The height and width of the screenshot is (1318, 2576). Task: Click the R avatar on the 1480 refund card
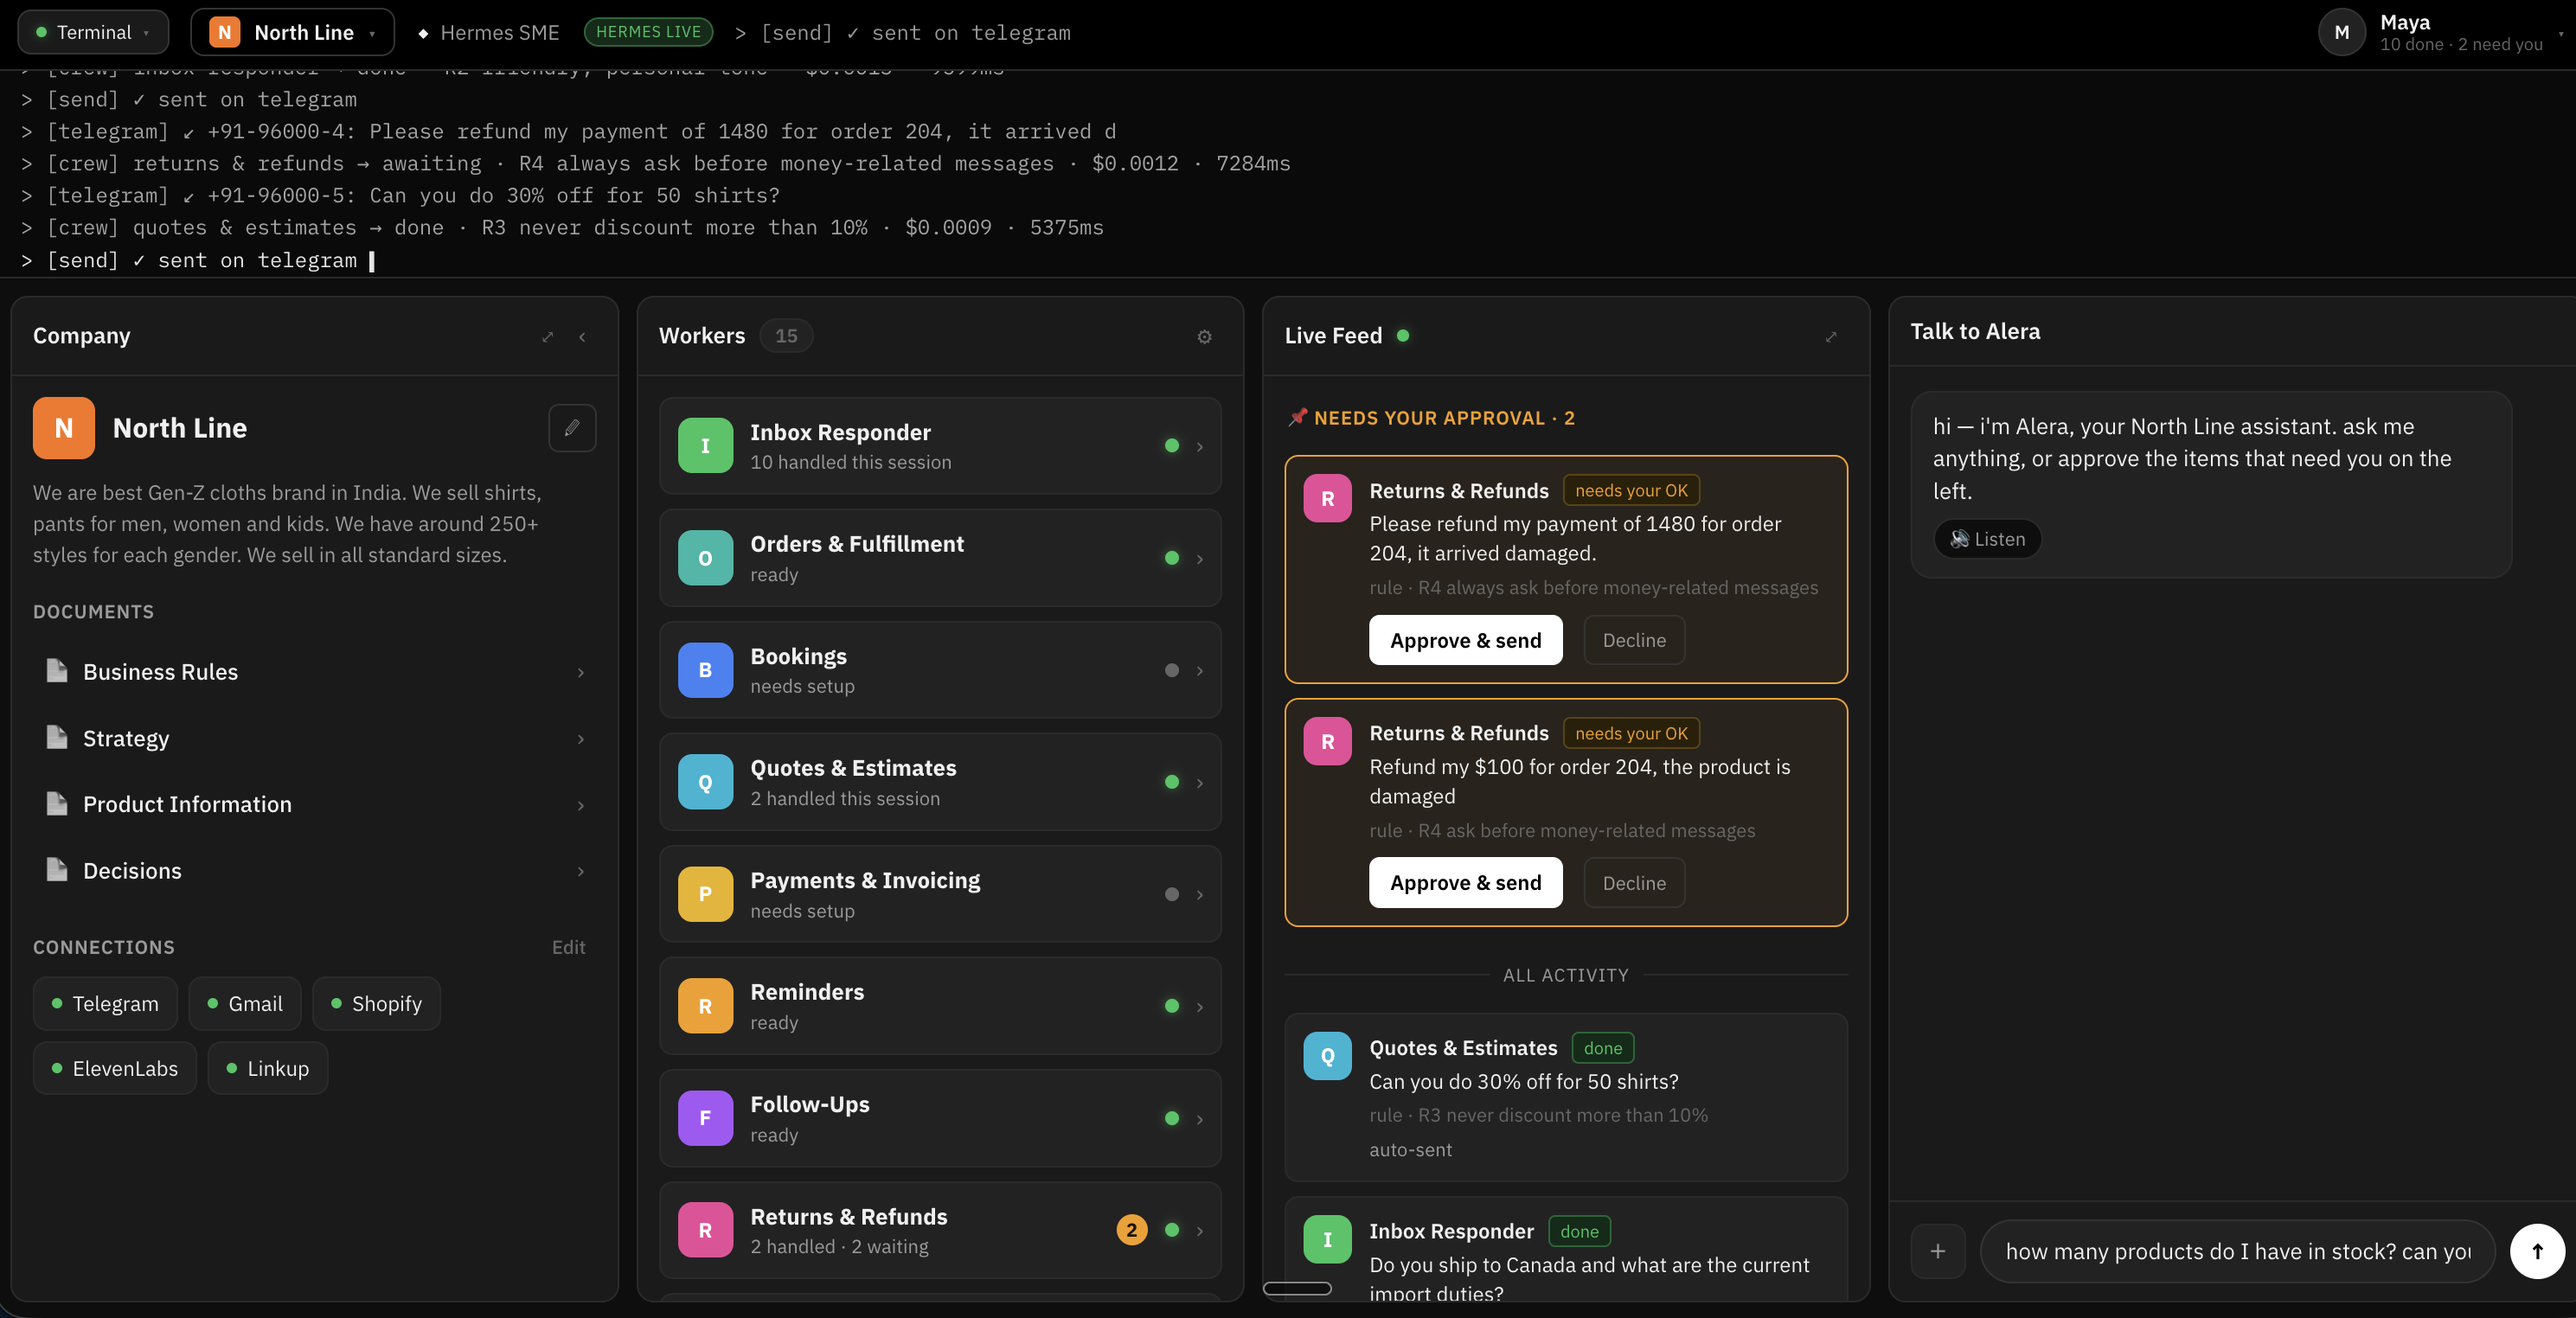(x=1327, y=499)
